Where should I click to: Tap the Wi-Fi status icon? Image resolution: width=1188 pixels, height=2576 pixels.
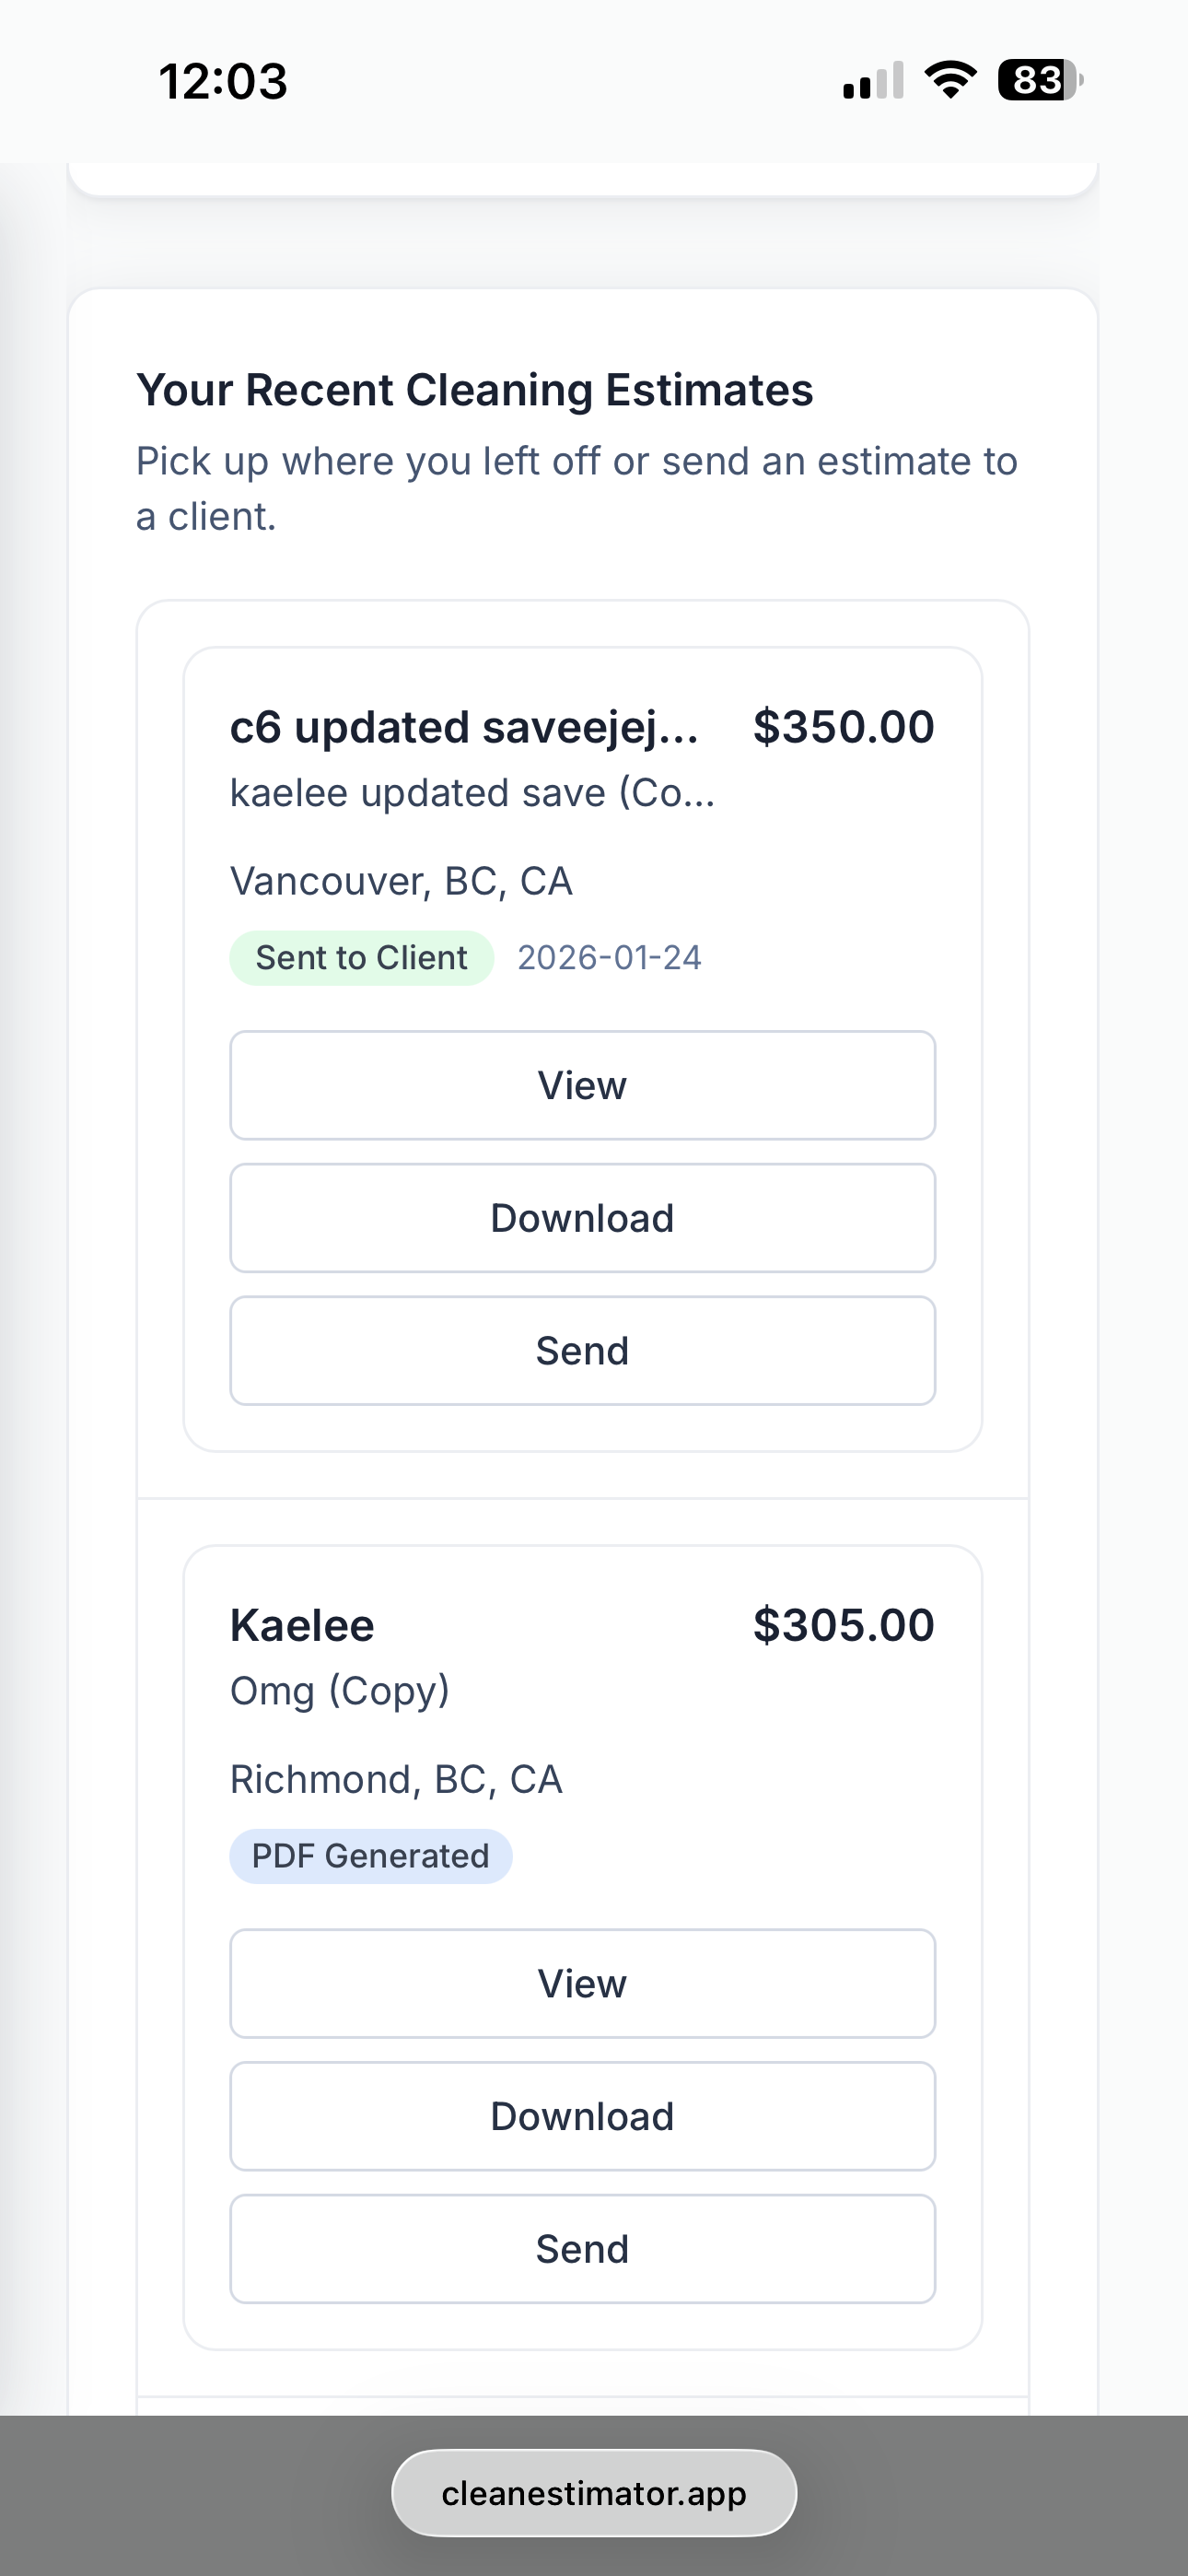950,80
